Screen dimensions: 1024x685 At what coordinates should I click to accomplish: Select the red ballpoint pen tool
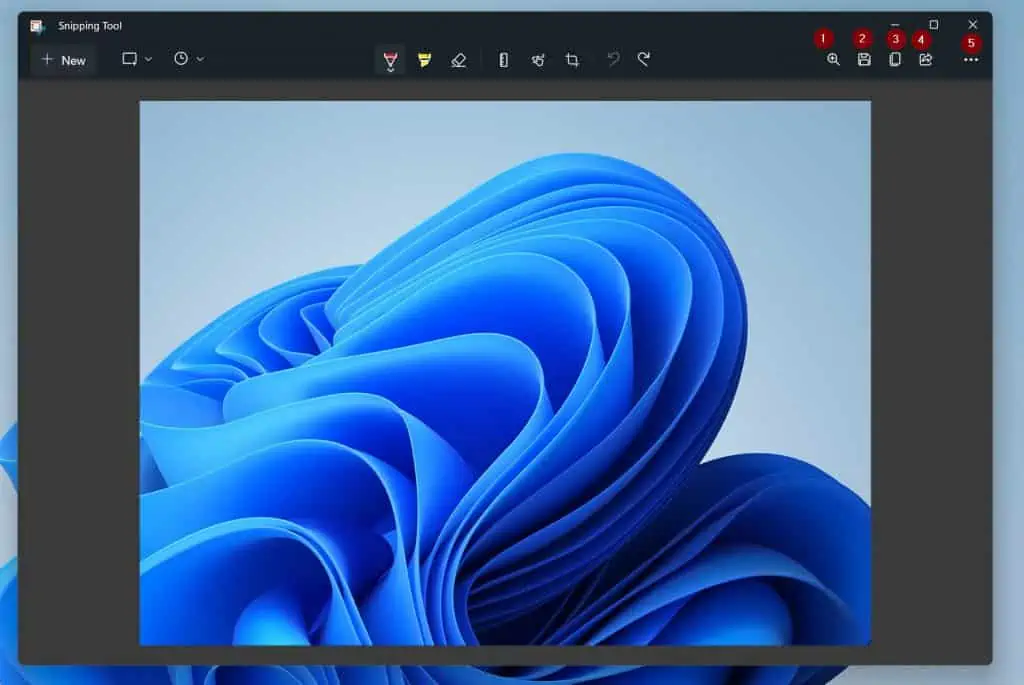pos(390,60)
